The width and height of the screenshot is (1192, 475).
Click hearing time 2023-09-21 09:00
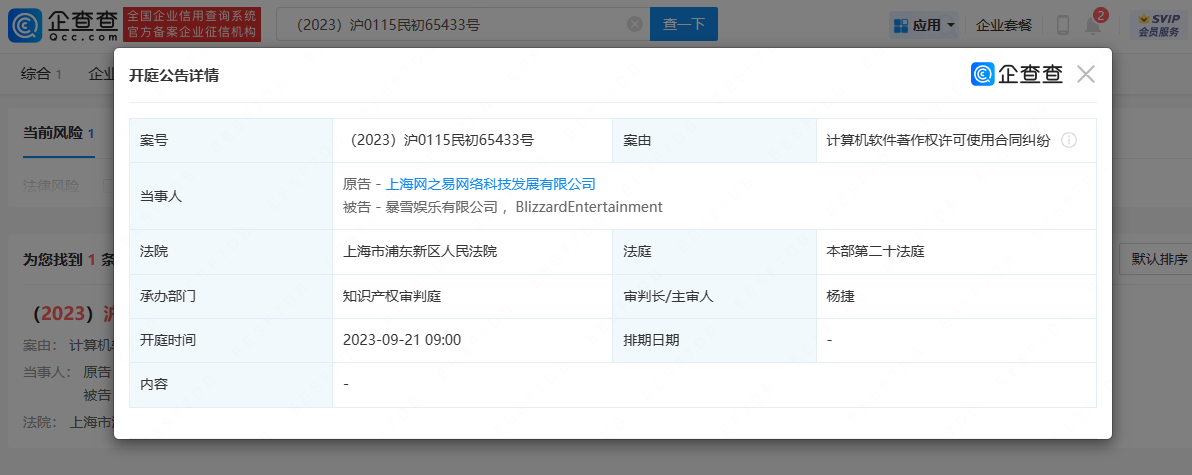click(402, 340)
